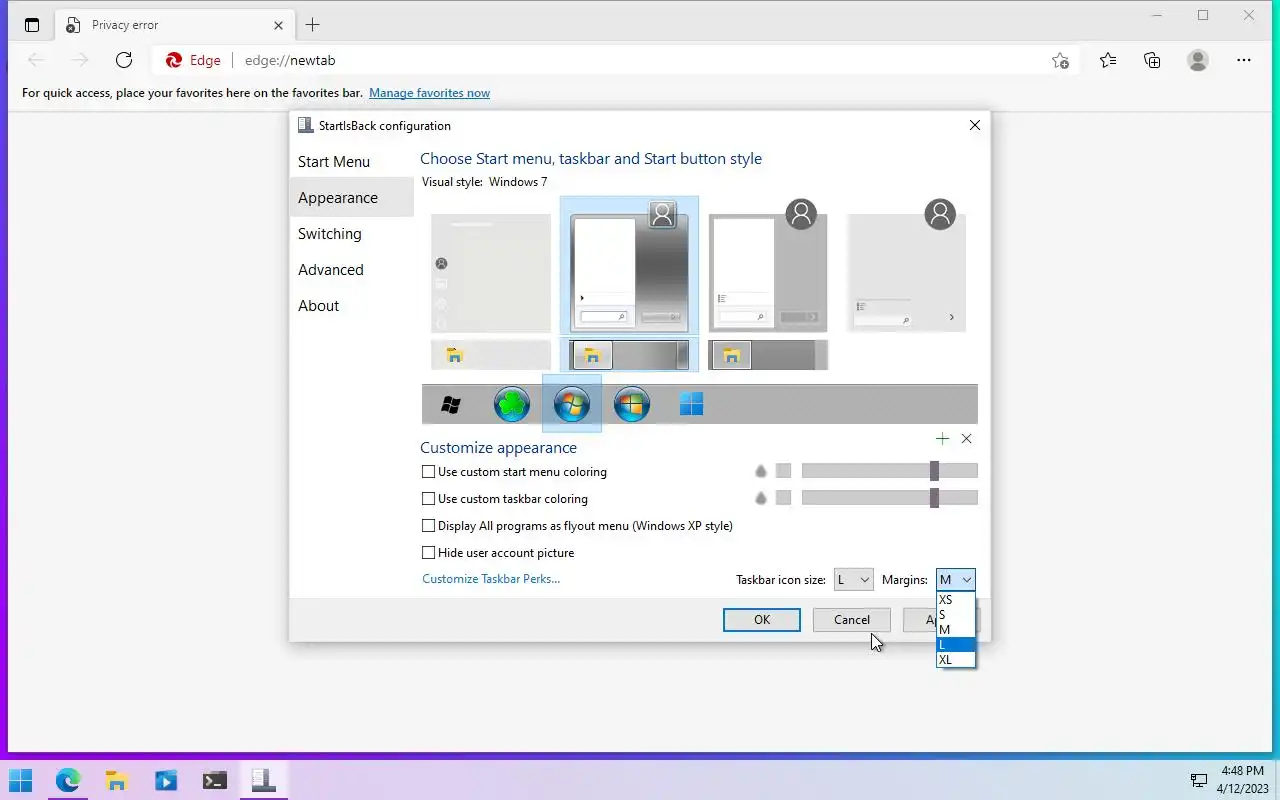Image resolution: width=1280 pixels, height=800 pixels.
Task: Adjust start menu opacity slider
Action: 890,471
